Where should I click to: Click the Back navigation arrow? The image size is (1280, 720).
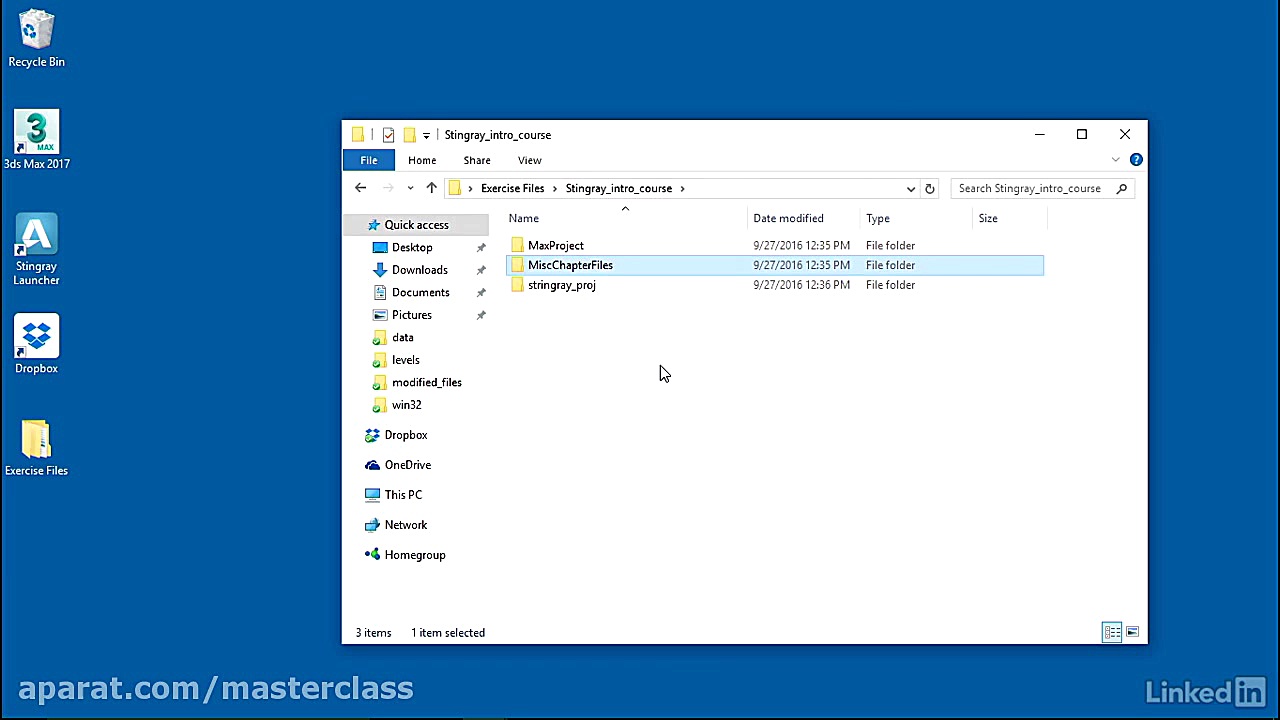tap(361, 188)
